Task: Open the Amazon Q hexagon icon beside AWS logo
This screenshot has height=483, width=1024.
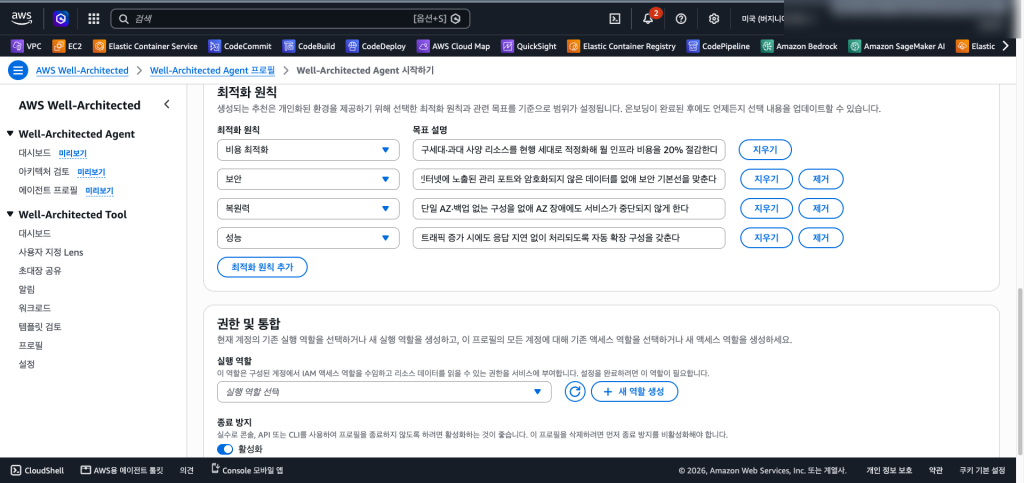Action: click(61, 19)
